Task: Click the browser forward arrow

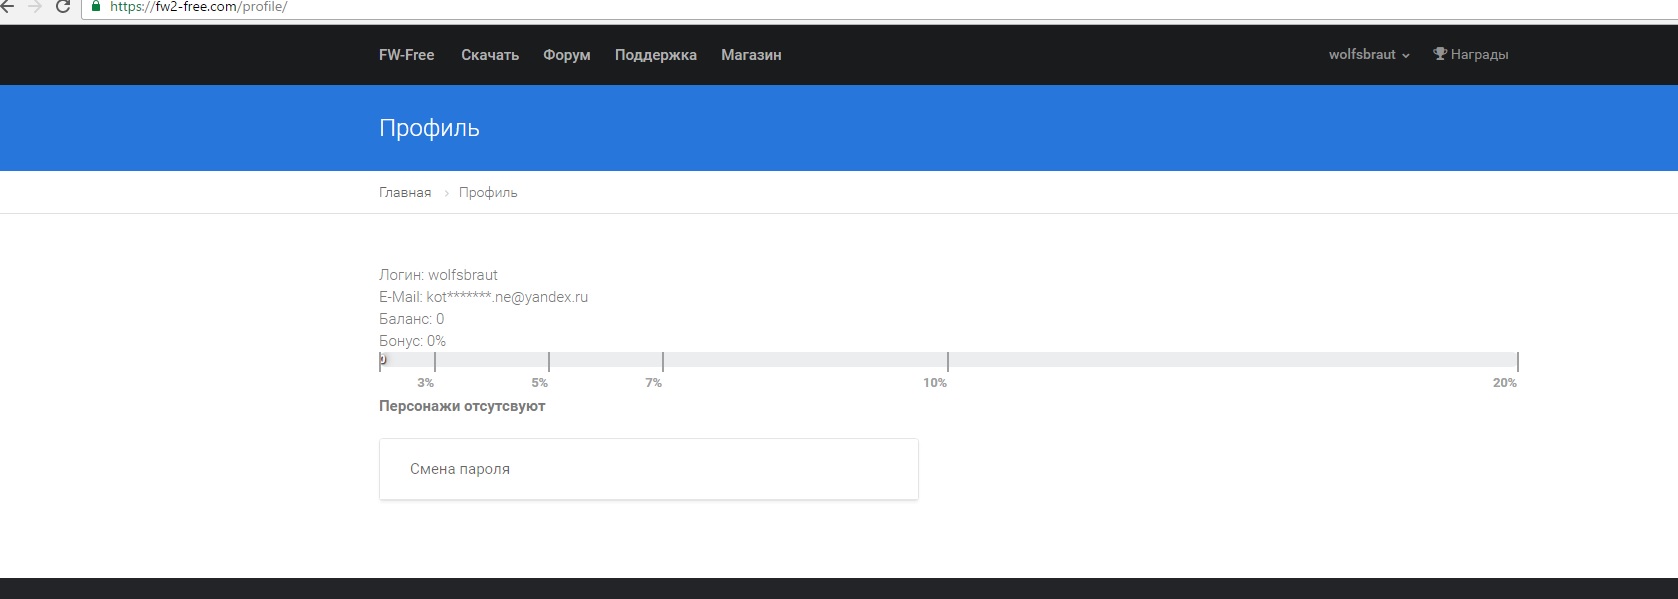Action: [x=35, y=7]
